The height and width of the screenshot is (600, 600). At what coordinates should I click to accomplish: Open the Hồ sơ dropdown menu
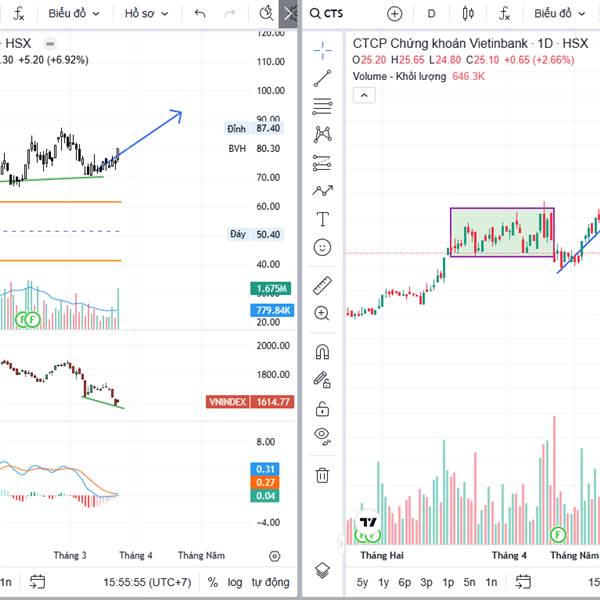coord(146,14)
